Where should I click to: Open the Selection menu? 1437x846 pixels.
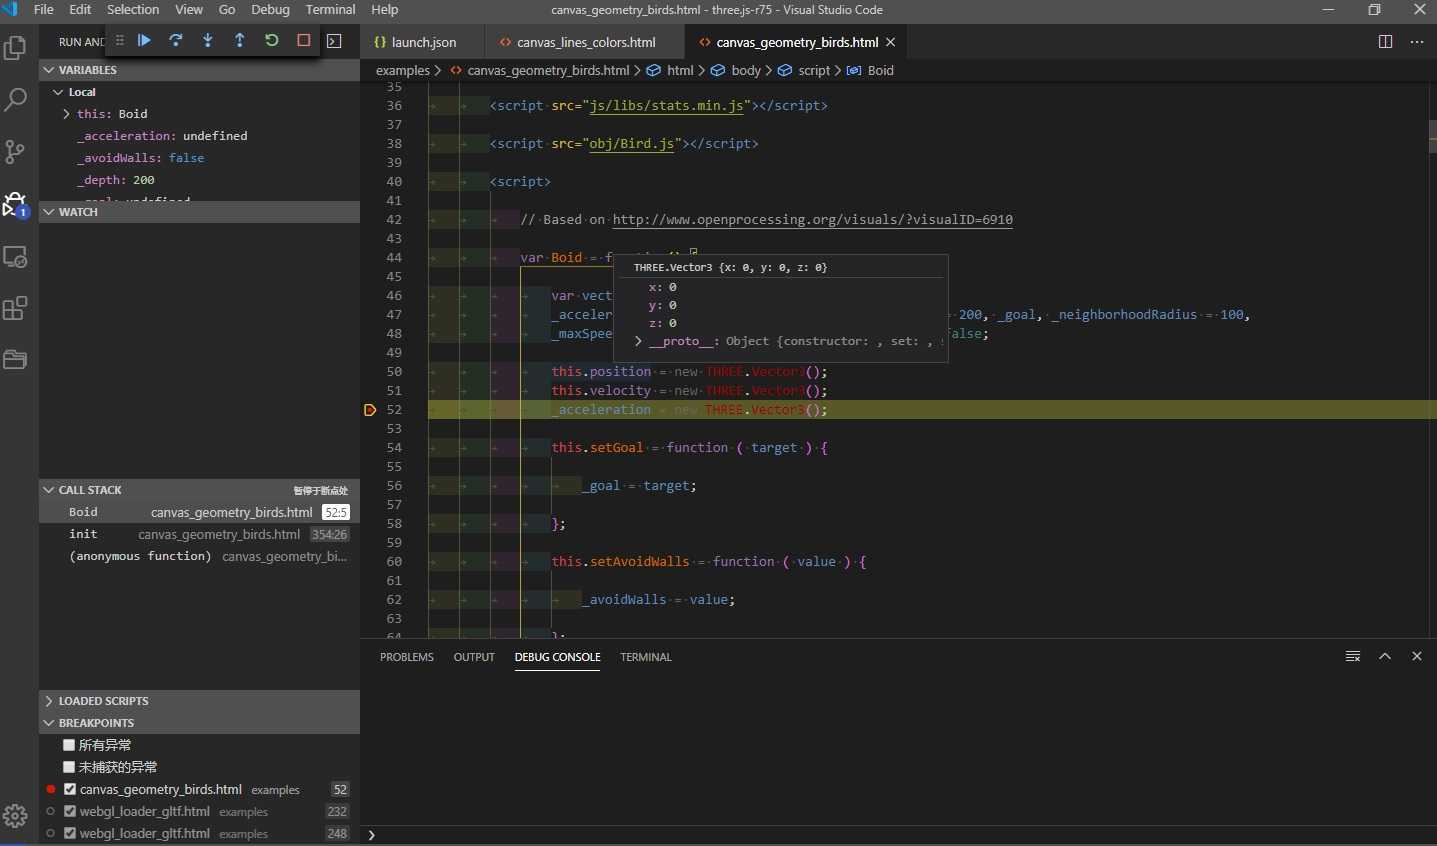pyautogui.click(x=133, y=9)
